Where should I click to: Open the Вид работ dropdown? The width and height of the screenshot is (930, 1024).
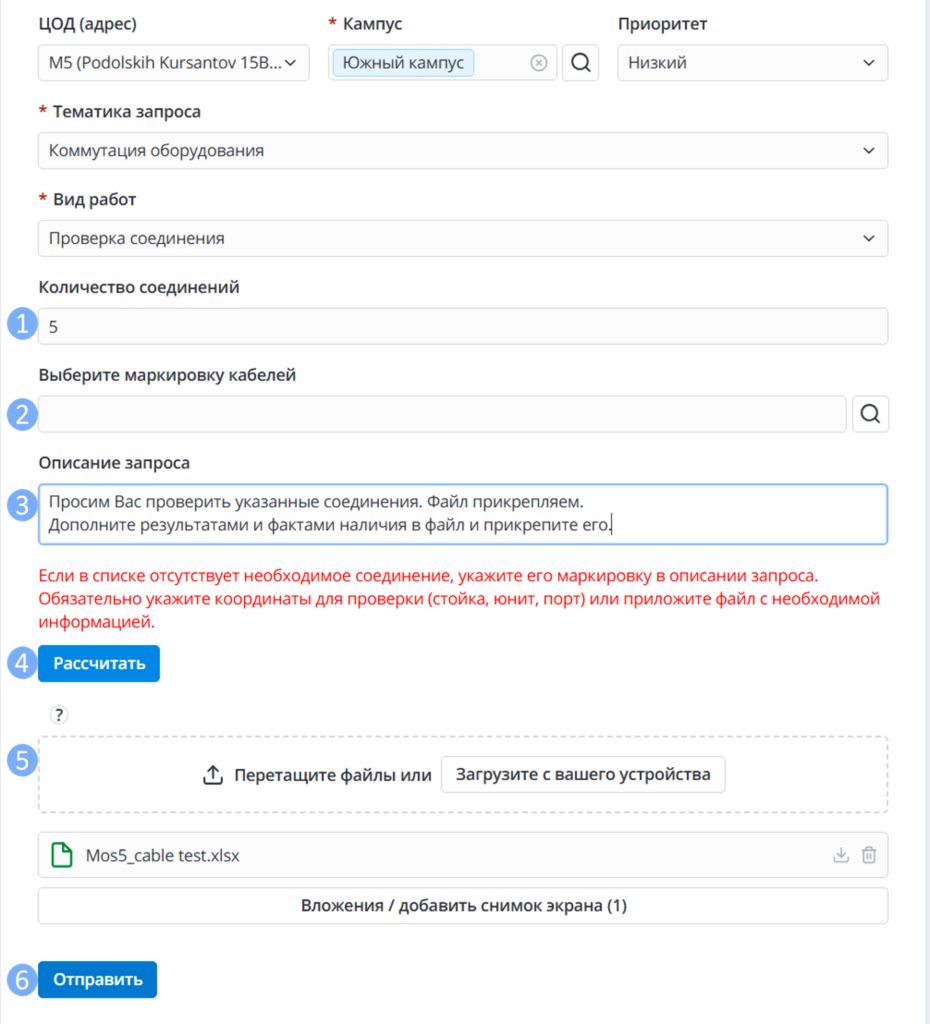pos(463,238)
